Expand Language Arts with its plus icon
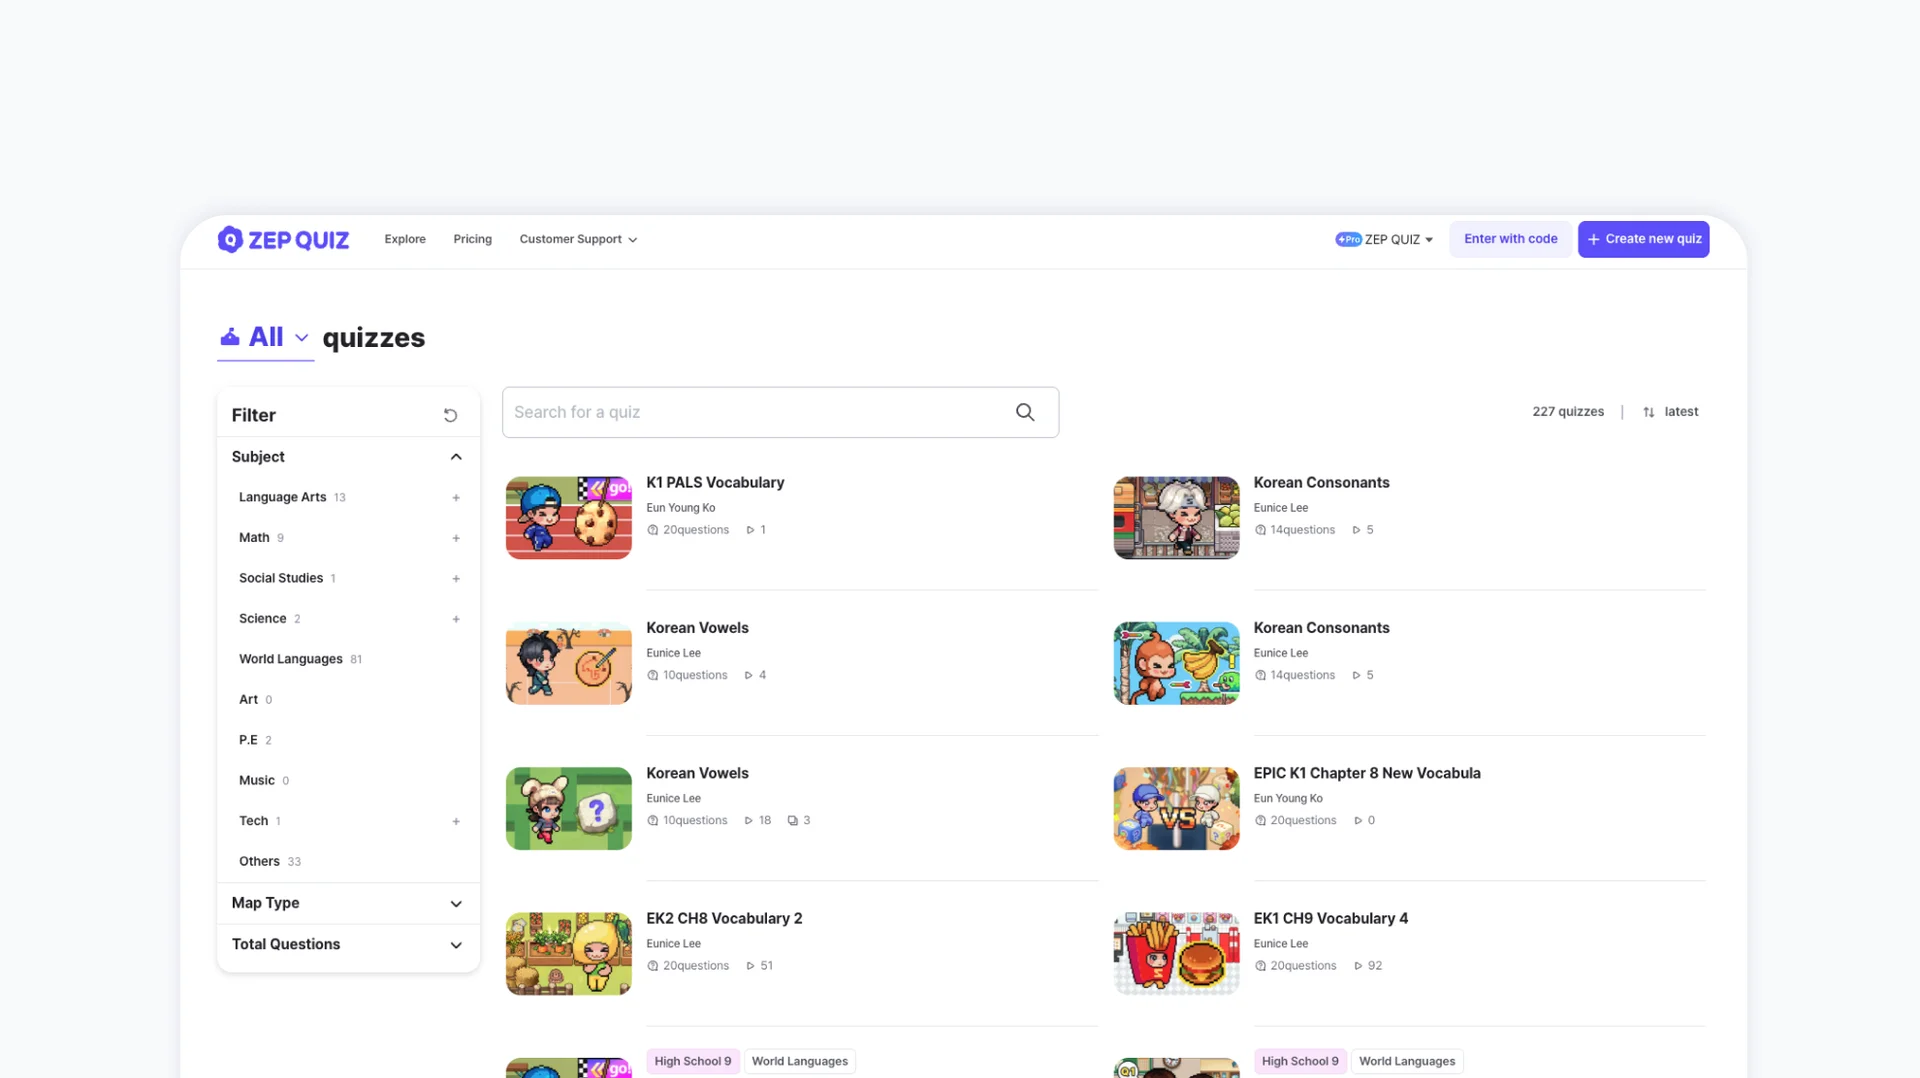Viewport: 1920px width, 1078px height. click(456, 498)
